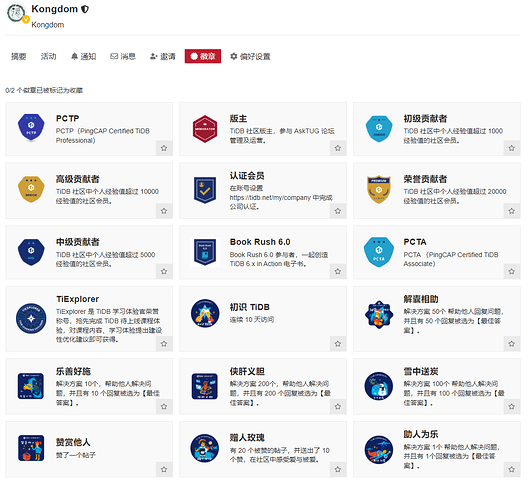Click the favorites count text 0/2
Screen dimensions: 531x500
coord(44,90)
